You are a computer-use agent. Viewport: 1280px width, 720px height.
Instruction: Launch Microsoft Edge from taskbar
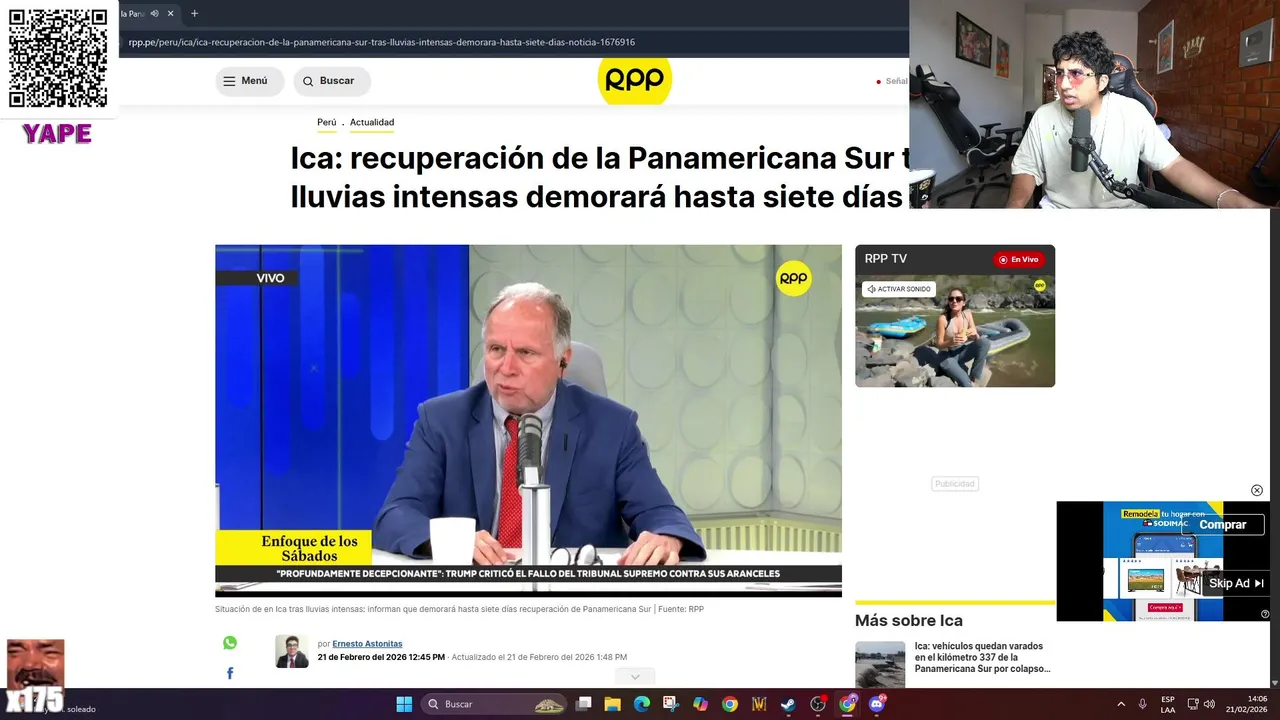coord(642,704)
